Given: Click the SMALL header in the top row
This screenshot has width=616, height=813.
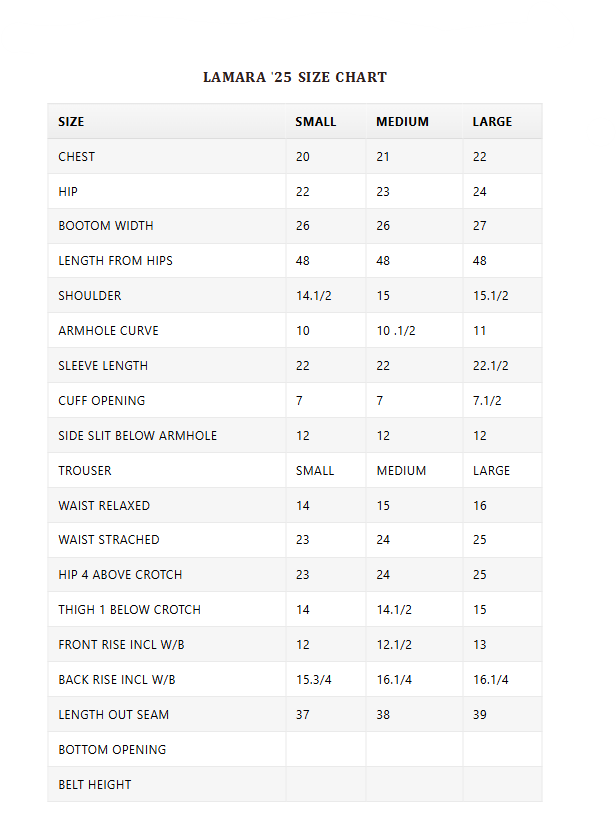Looking at the screenshot, I should point(316,122).
